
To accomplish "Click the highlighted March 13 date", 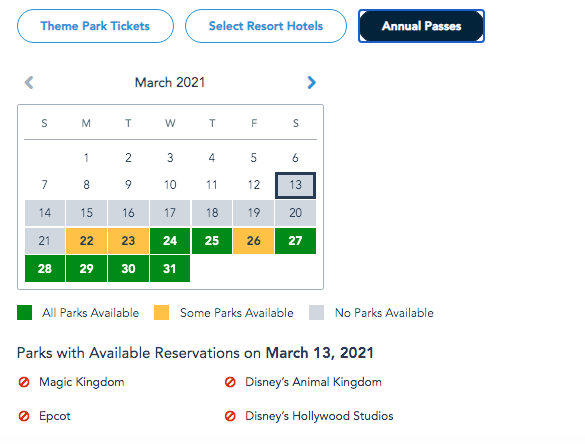I will point(295,185).
